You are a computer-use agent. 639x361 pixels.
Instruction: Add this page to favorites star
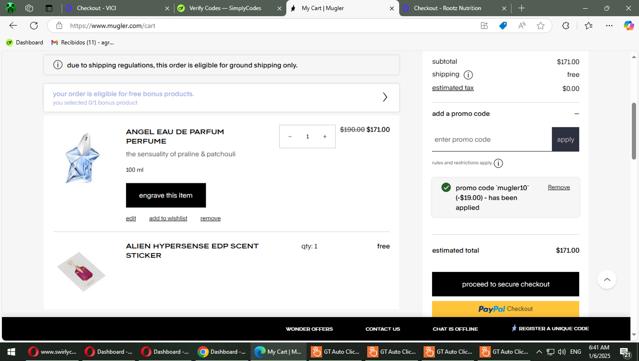tap(540, 26)
